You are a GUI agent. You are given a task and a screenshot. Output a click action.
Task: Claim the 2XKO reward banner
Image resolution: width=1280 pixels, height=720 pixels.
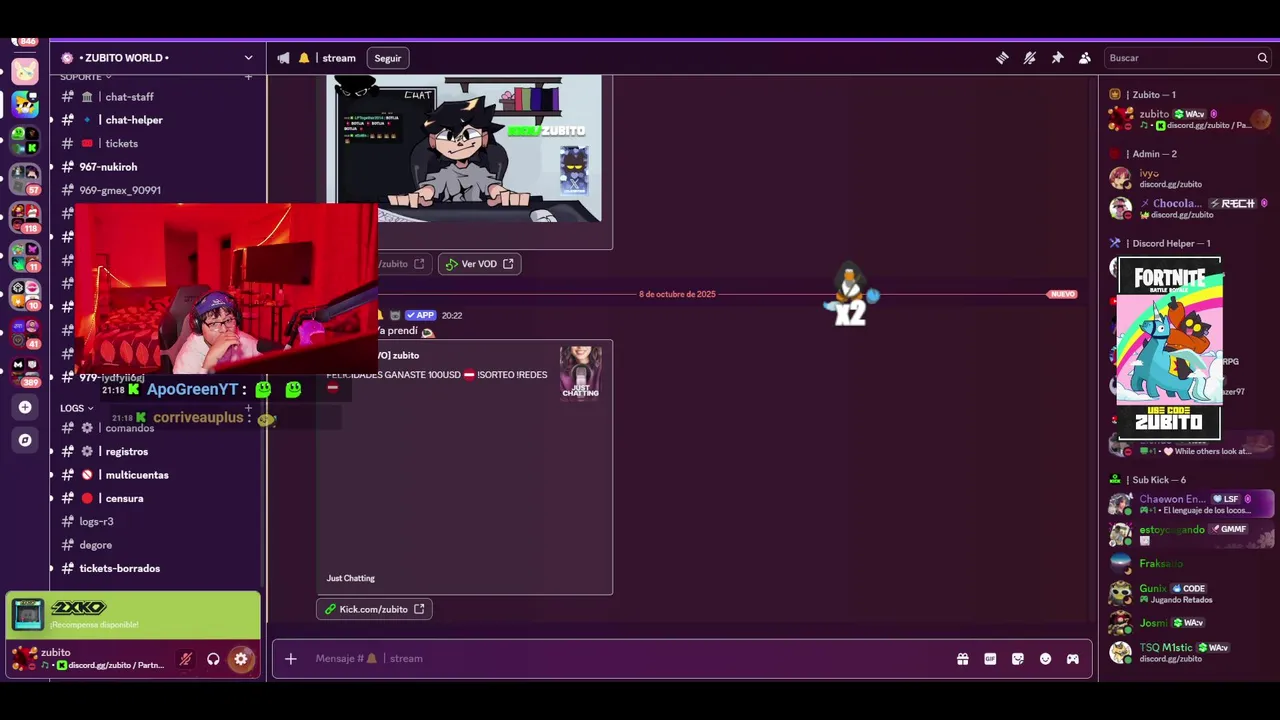(133, 615)
